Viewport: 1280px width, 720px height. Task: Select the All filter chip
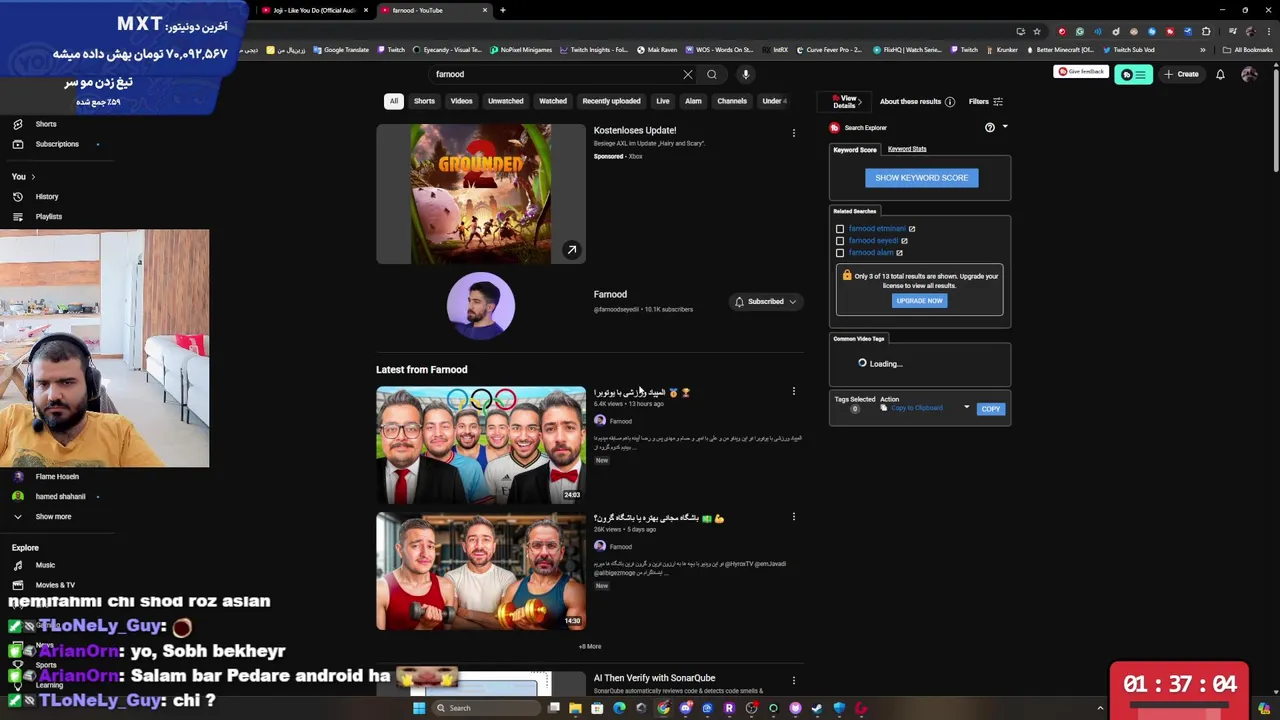click(394, 101)
